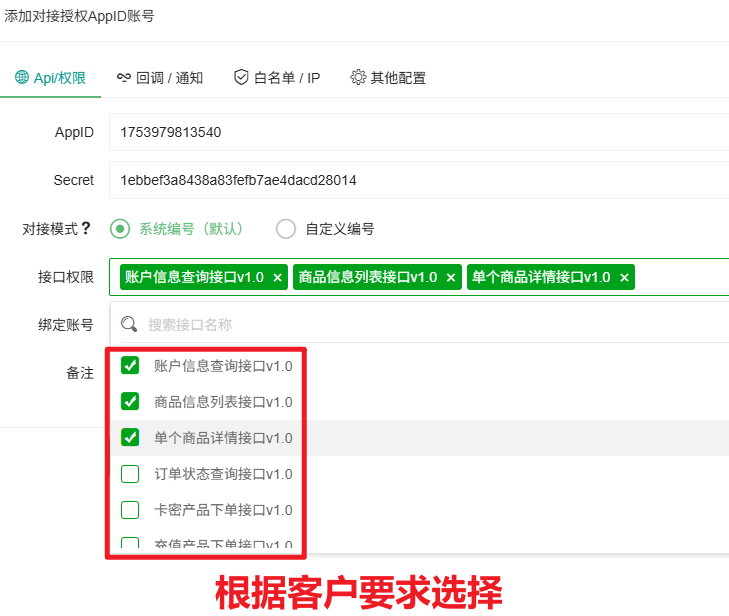Viewport: 729px width, 616px height.
Task: Click the search magnifier icon in dropdown
Action: pos(128,324)
